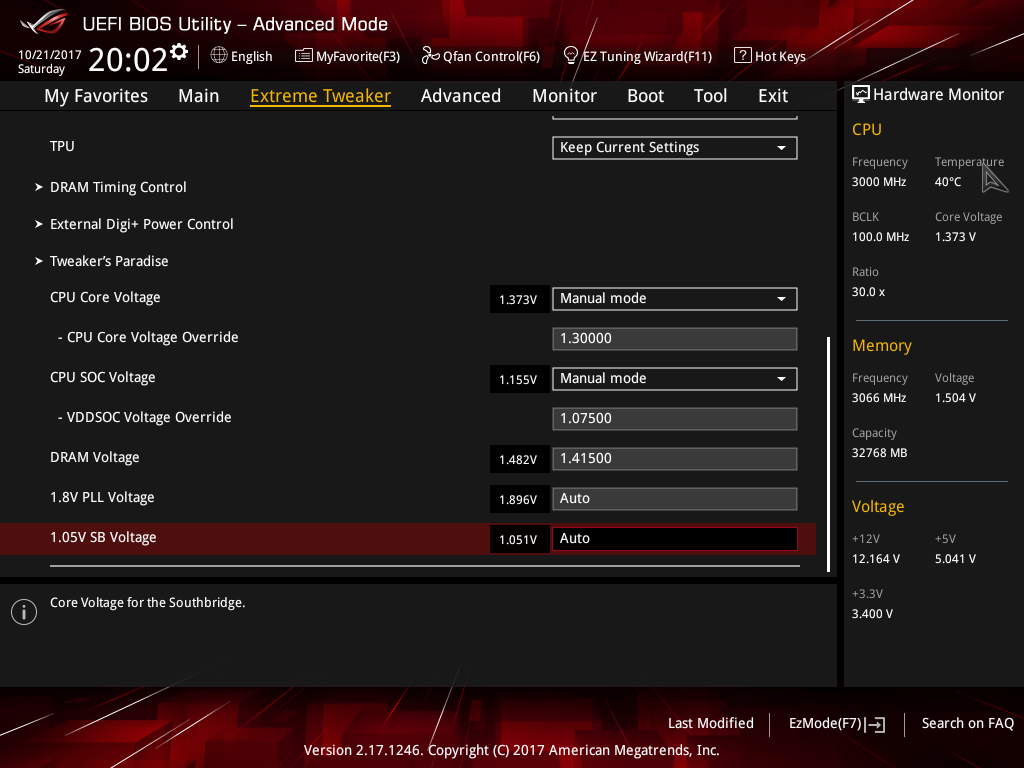Click the 1.896V PLL voltage readout
The height and width of the screenshot is (768, 1024).
[519, 500]
